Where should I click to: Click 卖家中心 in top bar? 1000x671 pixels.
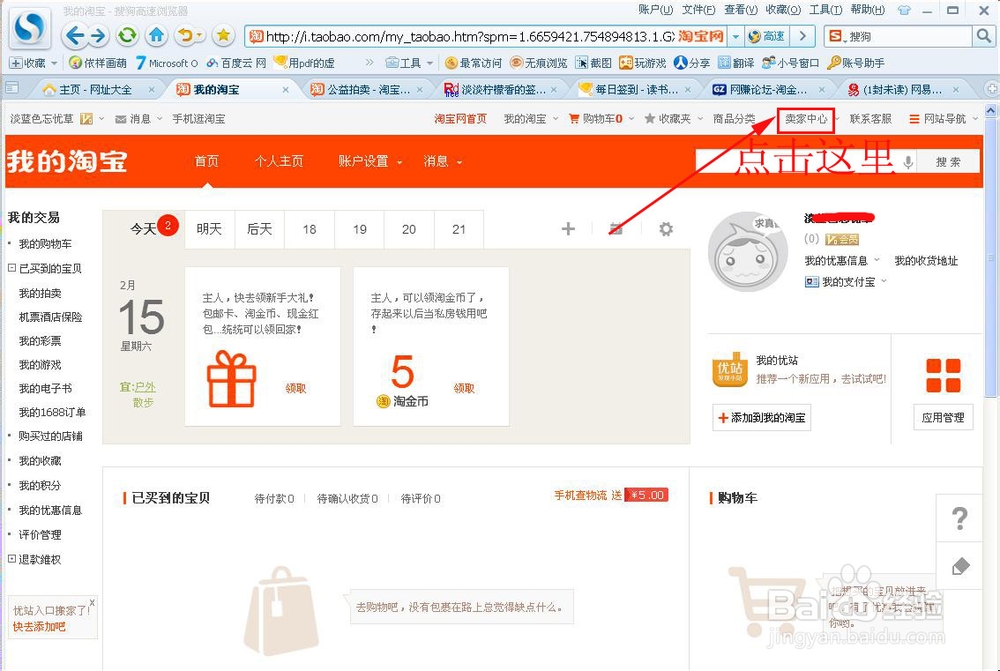[x=805, y=119]
